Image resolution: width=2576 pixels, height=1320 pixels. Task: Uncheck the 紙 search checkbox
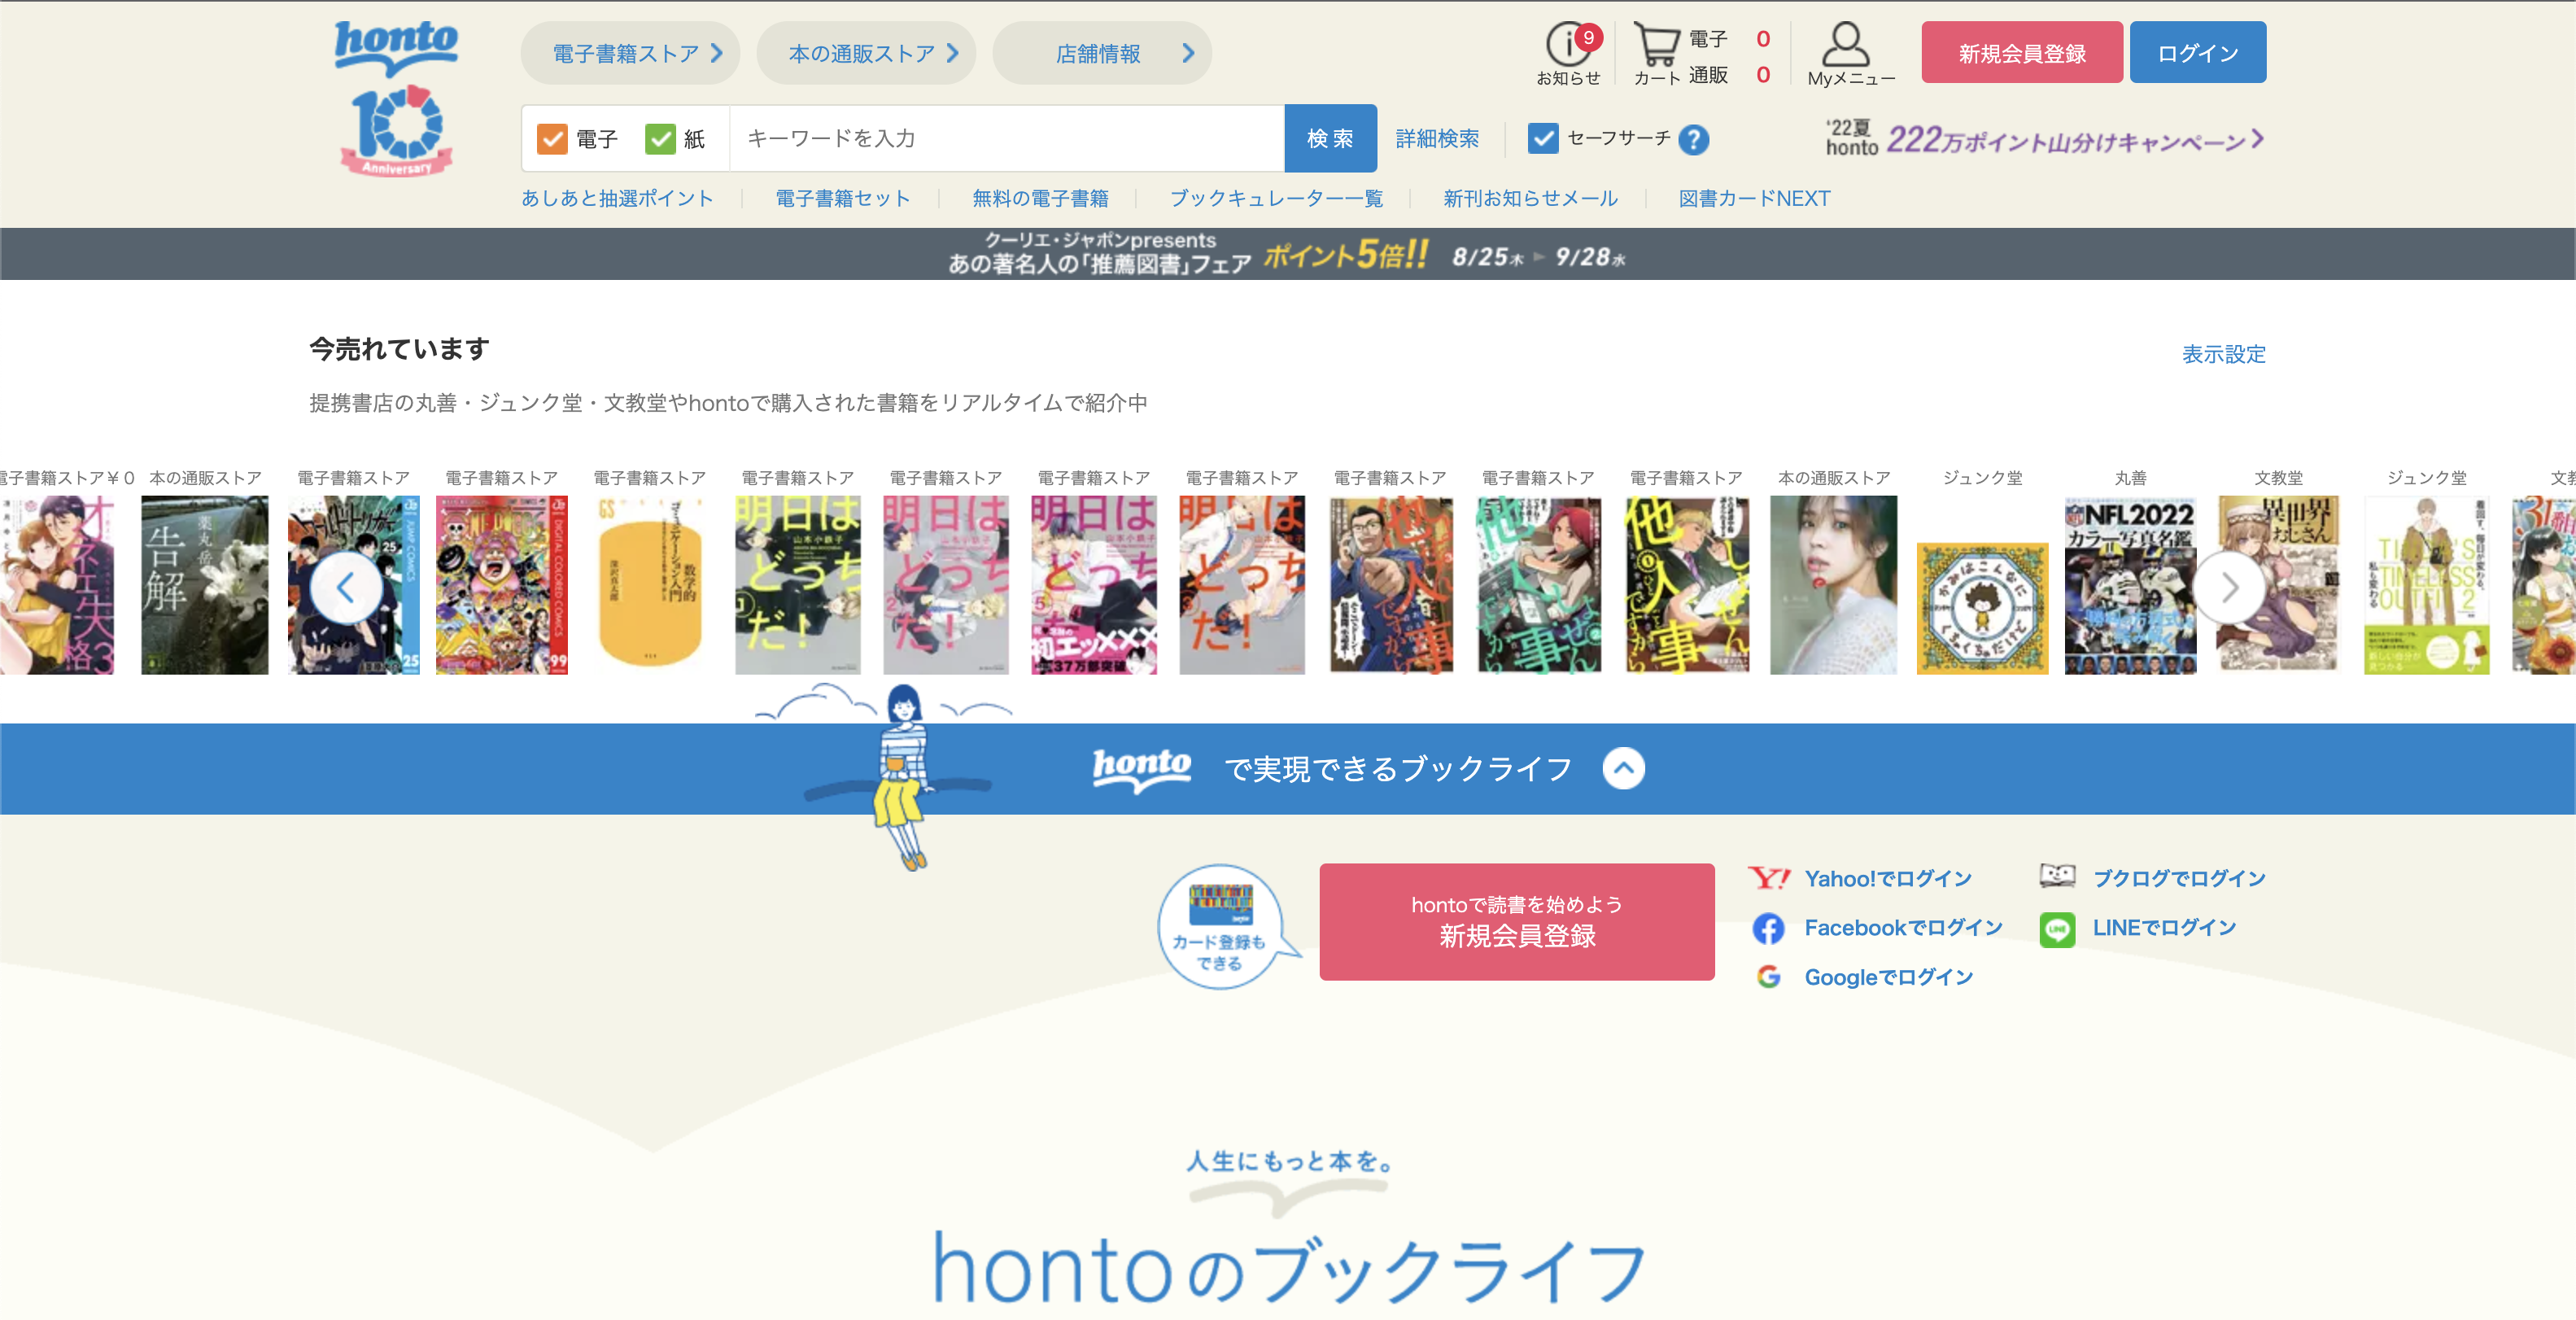click(660, 139)
